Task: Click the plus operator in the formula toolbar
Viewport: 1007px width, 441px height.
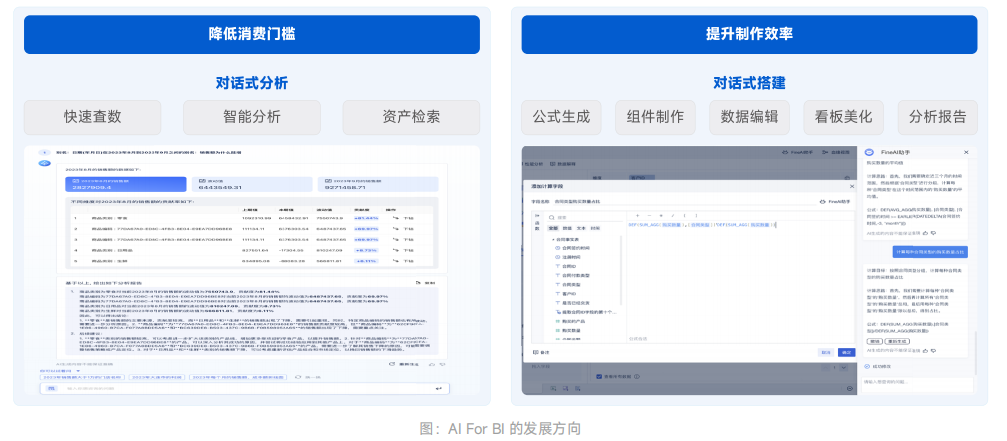Action: (638, 216)
